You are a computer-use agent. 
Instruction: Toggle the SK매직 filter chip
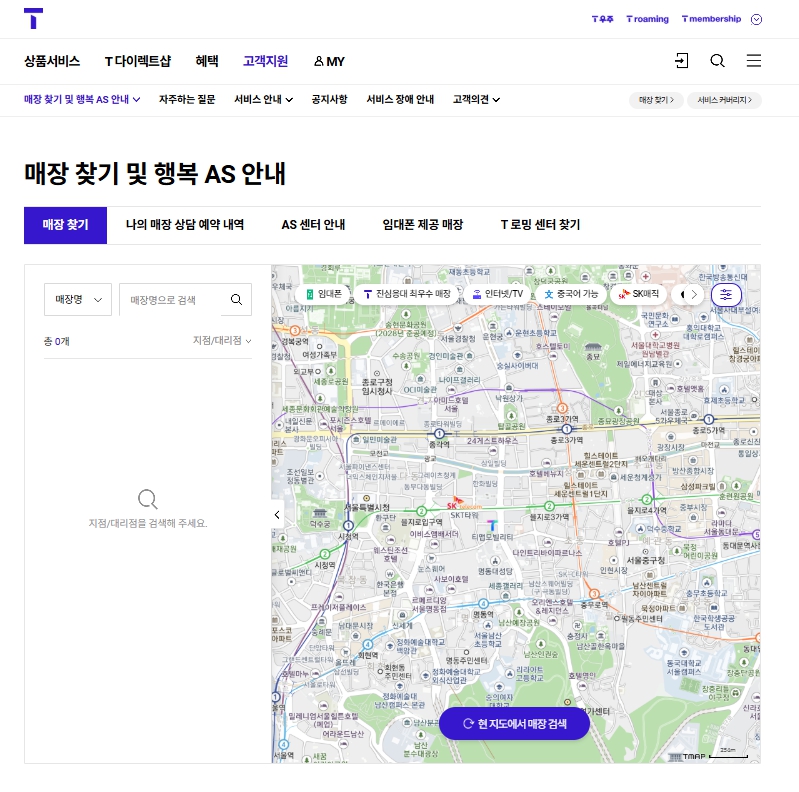click(639, 294)
